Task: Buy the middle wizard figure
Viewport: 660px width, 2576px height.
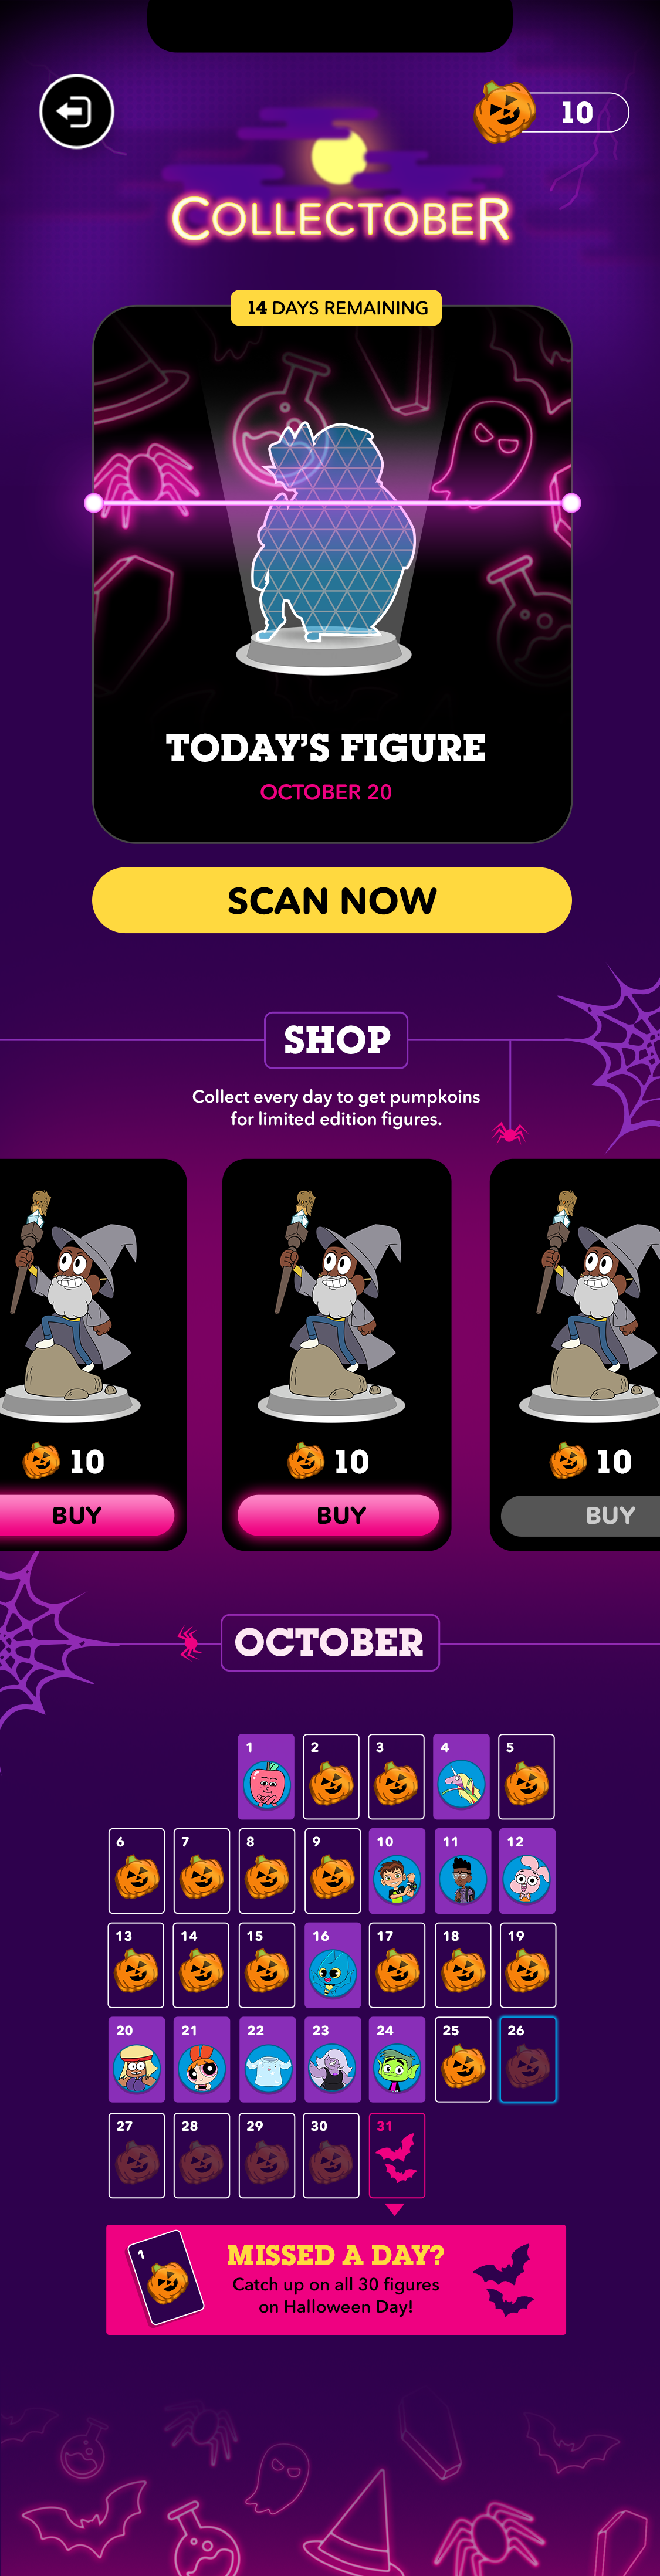Action: 338,1514
